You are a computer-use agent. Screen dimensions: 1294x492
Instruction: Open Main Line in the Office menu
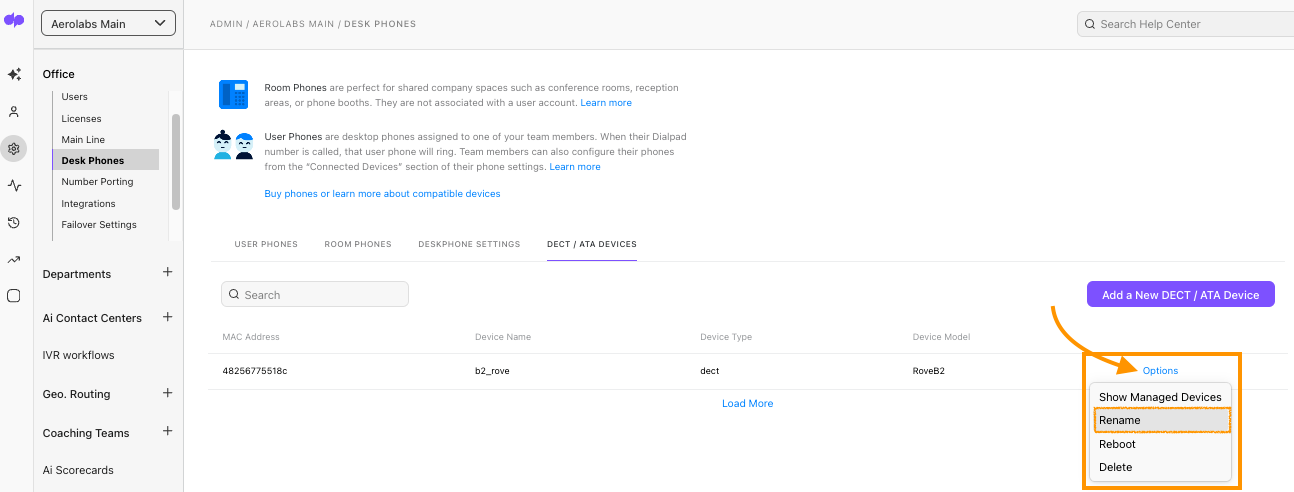[x=83, y=140]
